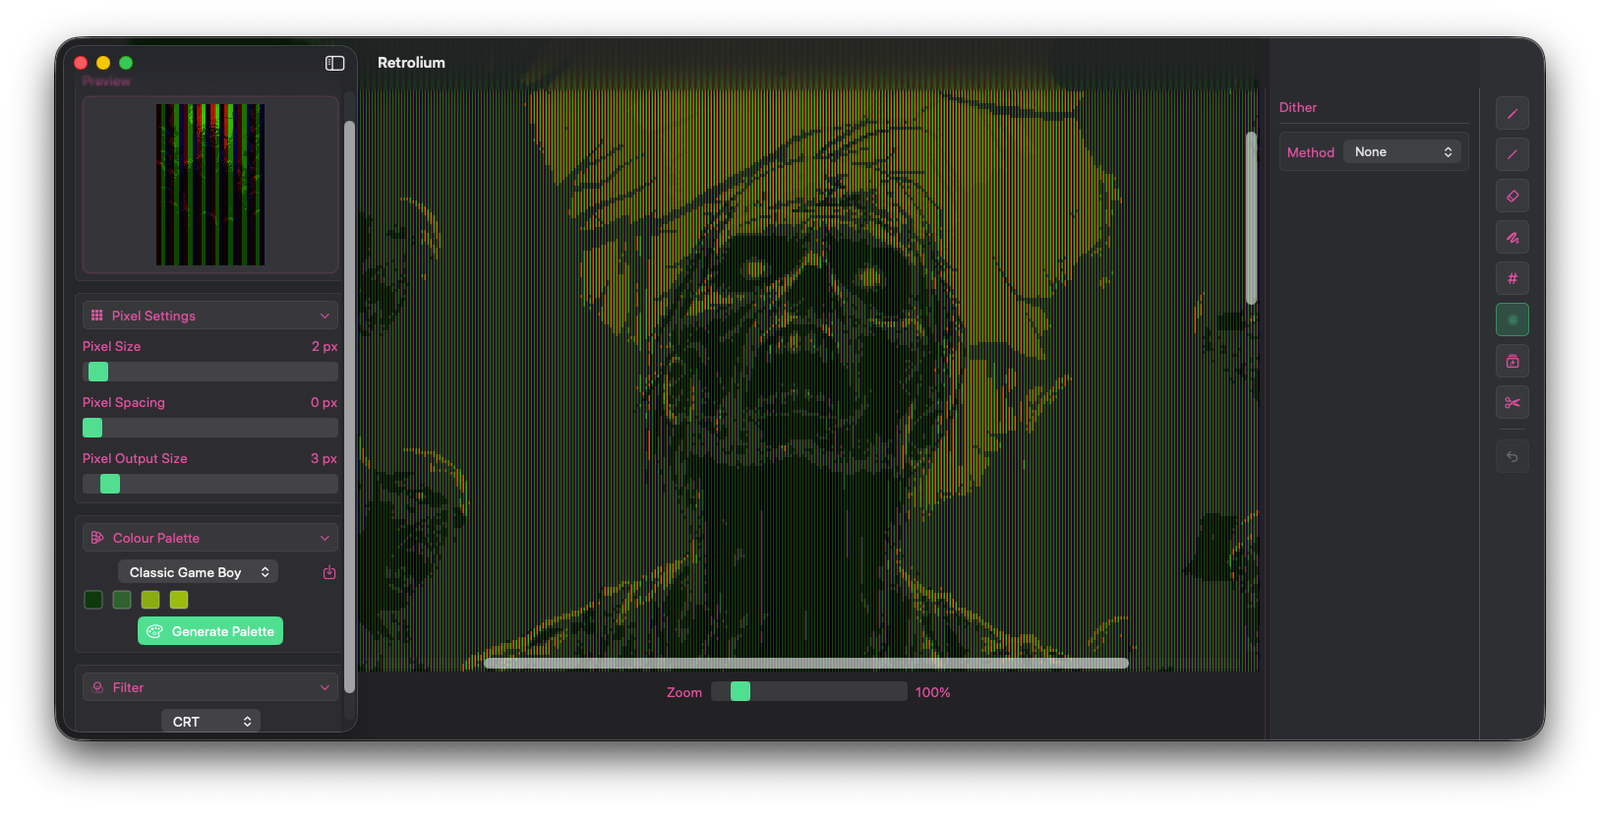Click the undo arrow button
The height and width of the screenshot is (813, 1600).
point(1512,457)
